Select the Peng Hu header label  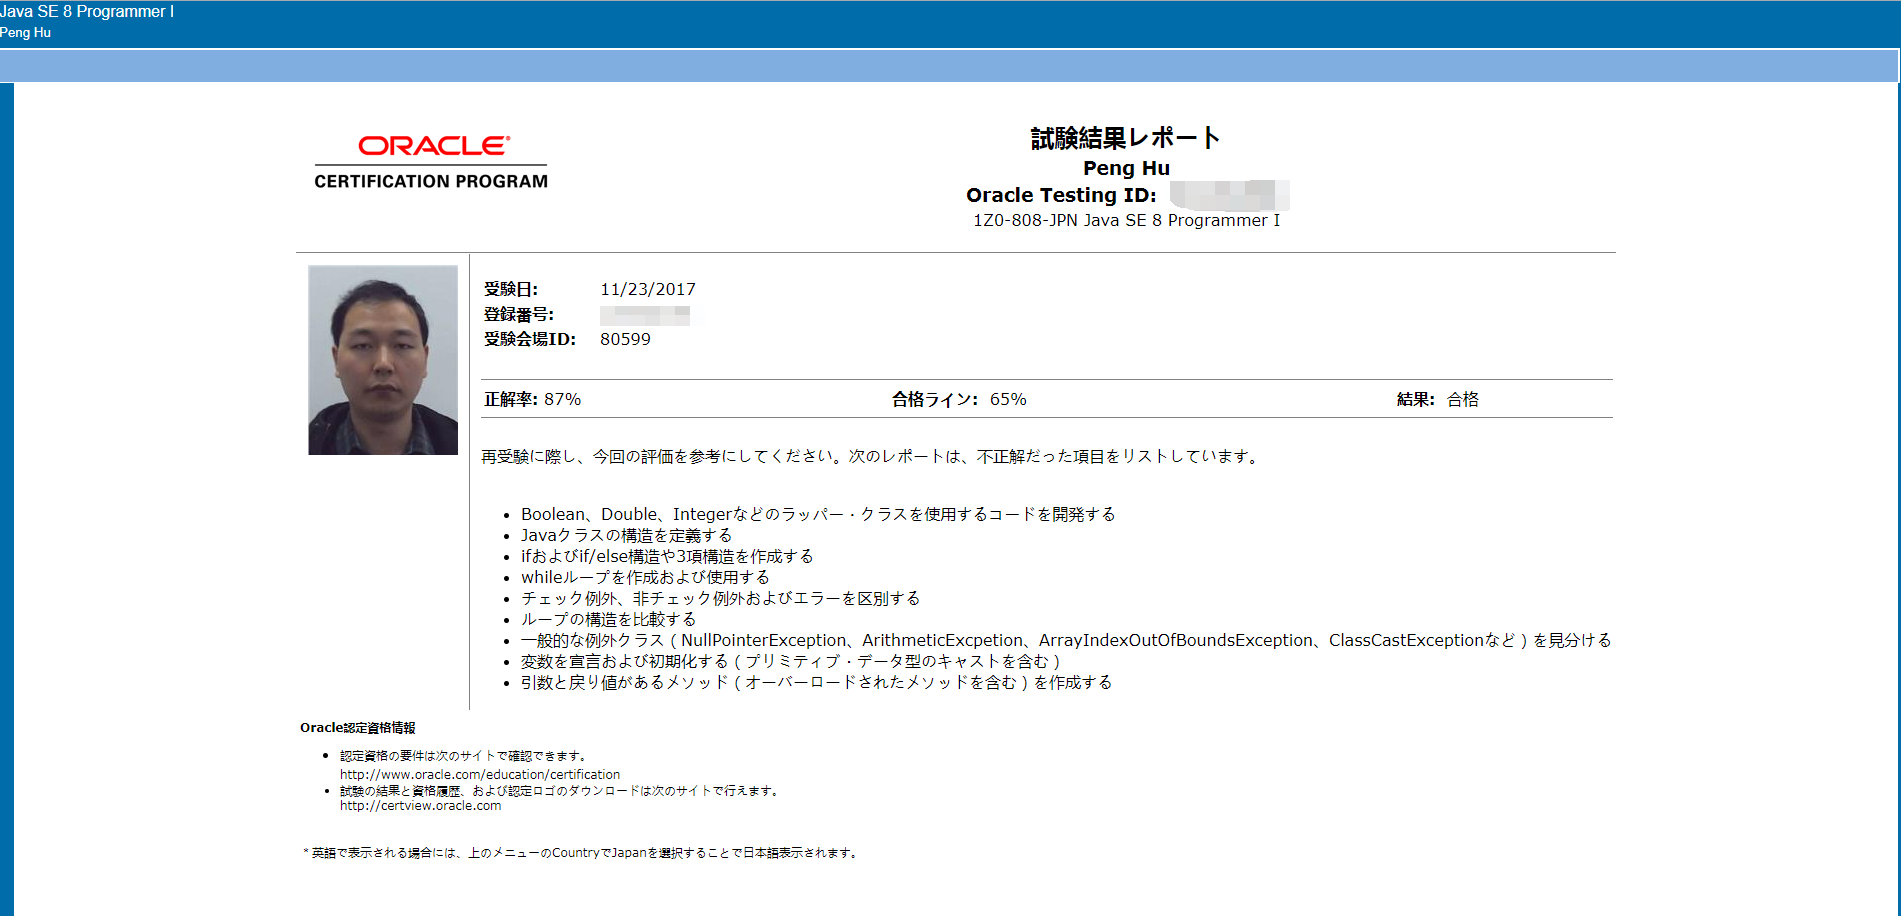pyautogui.click(x=25, y=32)
